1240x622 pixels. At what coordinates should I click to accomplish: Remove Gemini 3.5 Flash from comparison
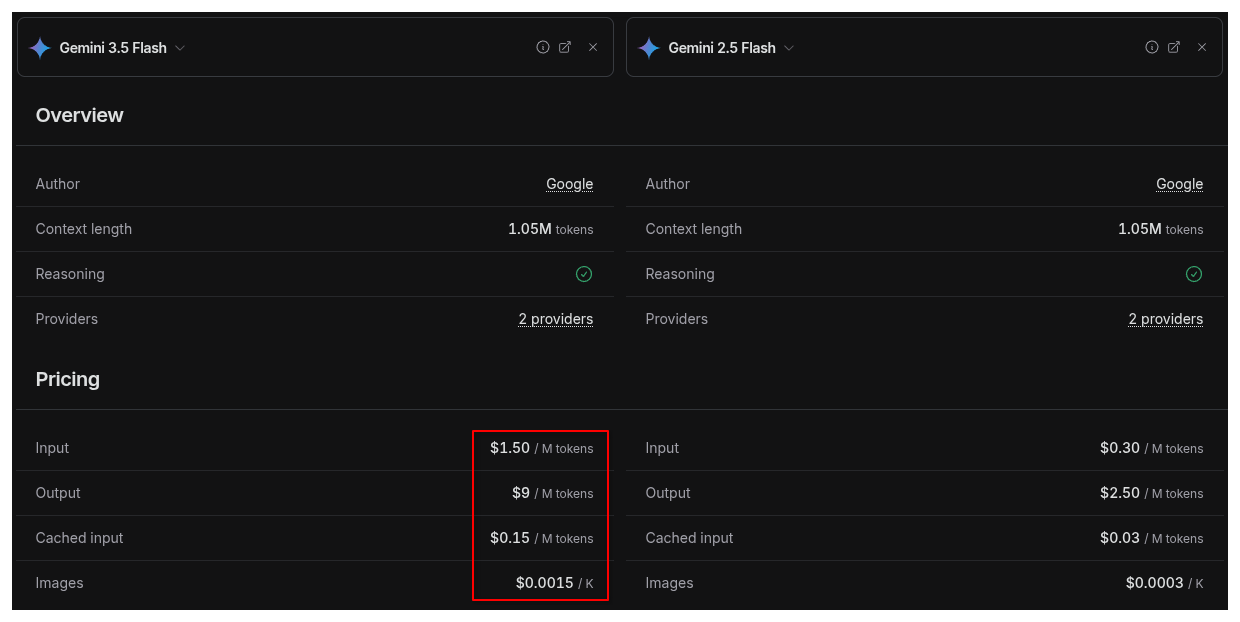(593, 47)
